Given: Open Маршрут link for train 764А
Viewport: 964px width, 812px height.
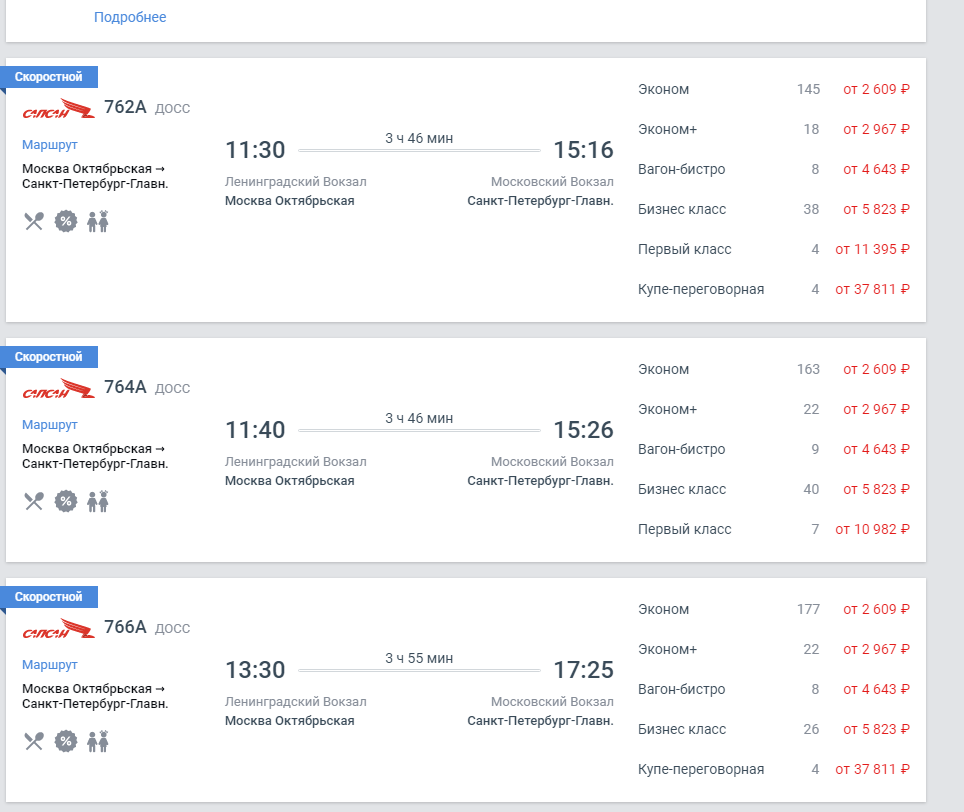Looking at the screenshot, I should 50,425.
